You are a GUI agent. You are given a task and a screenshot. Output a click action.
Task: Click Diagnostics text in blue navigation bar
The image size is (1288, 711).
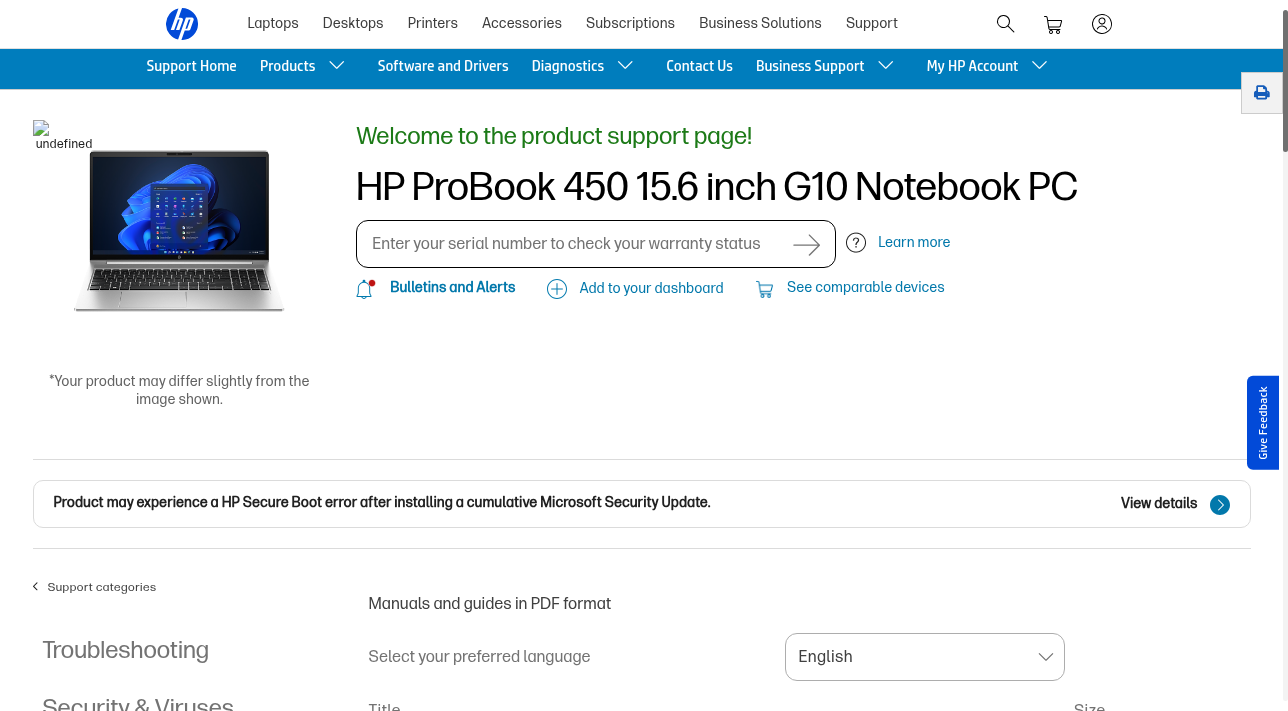(x=568, y=66)
